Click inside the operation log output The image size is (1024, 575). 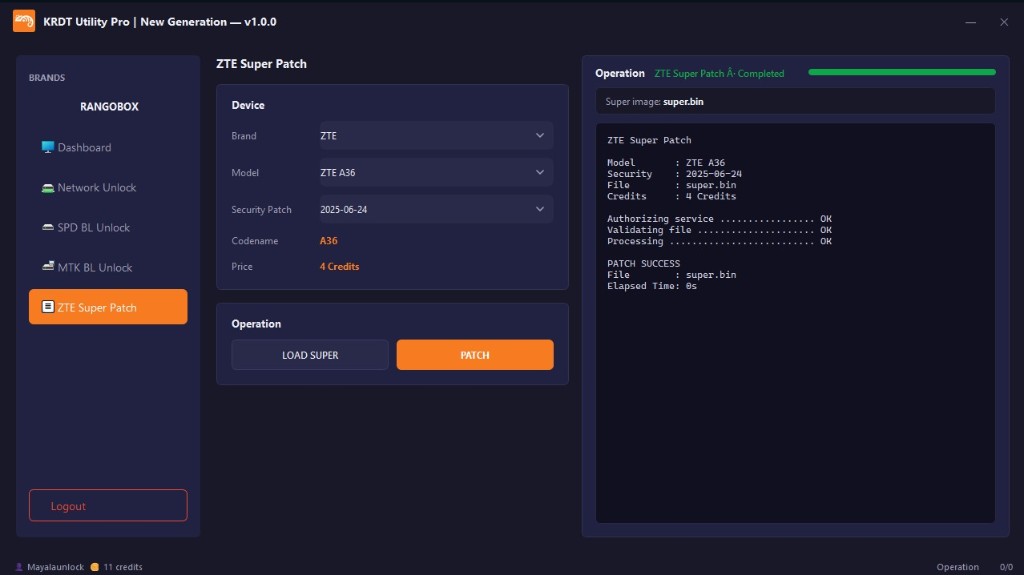click(795, 323)
